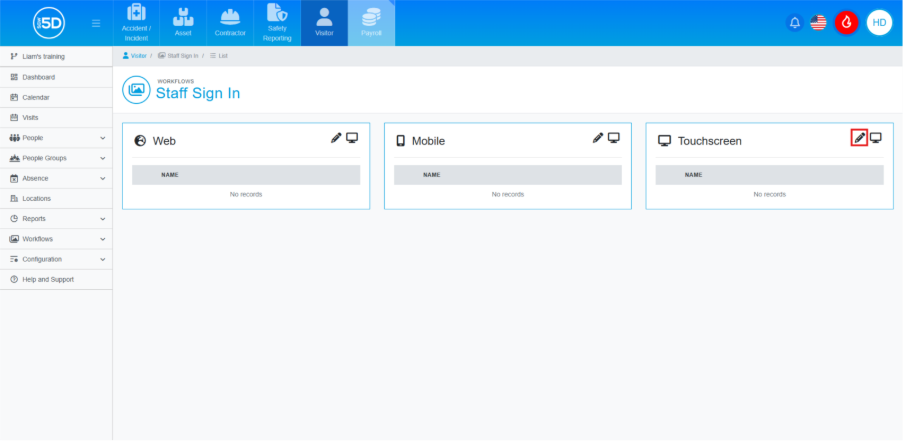903x441 pixels.
Task: Click the pencil edit icon on Touchscreen card
Action: click(859, 138)
